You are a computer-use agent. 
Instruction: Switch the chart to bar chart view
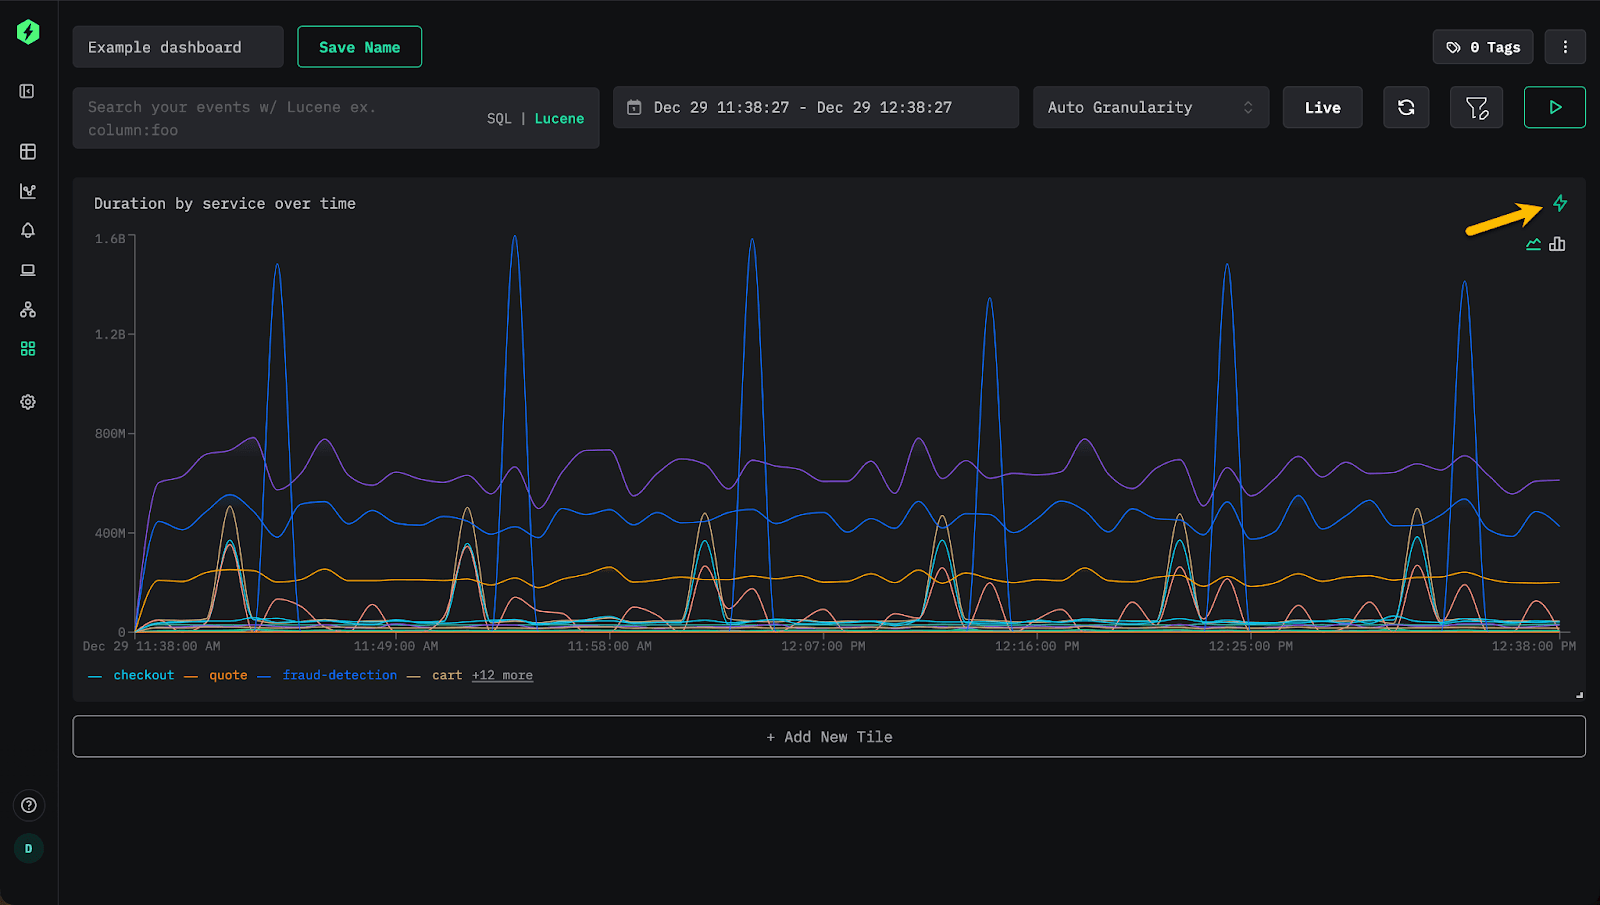pyautogui.click(x=1556, y=243)
